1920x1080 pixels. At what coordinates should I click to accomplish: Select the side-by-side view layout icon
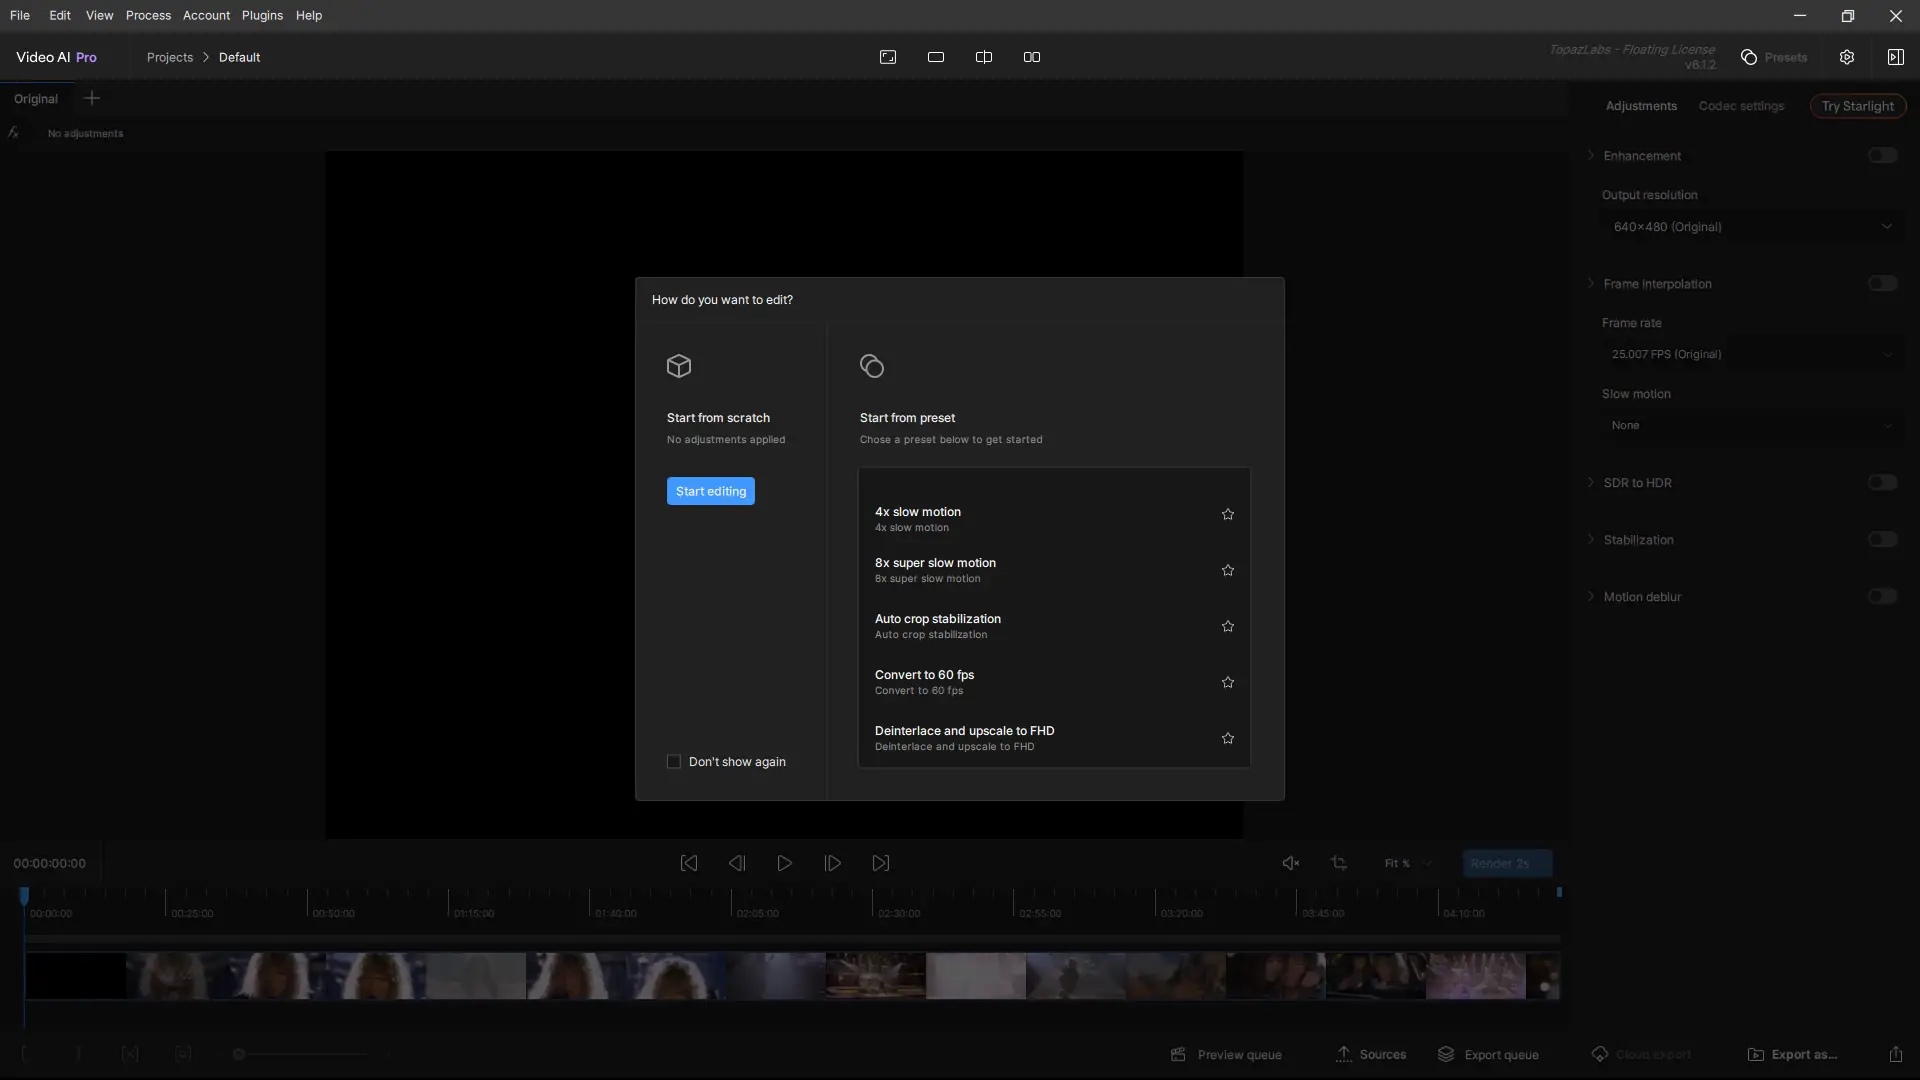click(1031, 57)
